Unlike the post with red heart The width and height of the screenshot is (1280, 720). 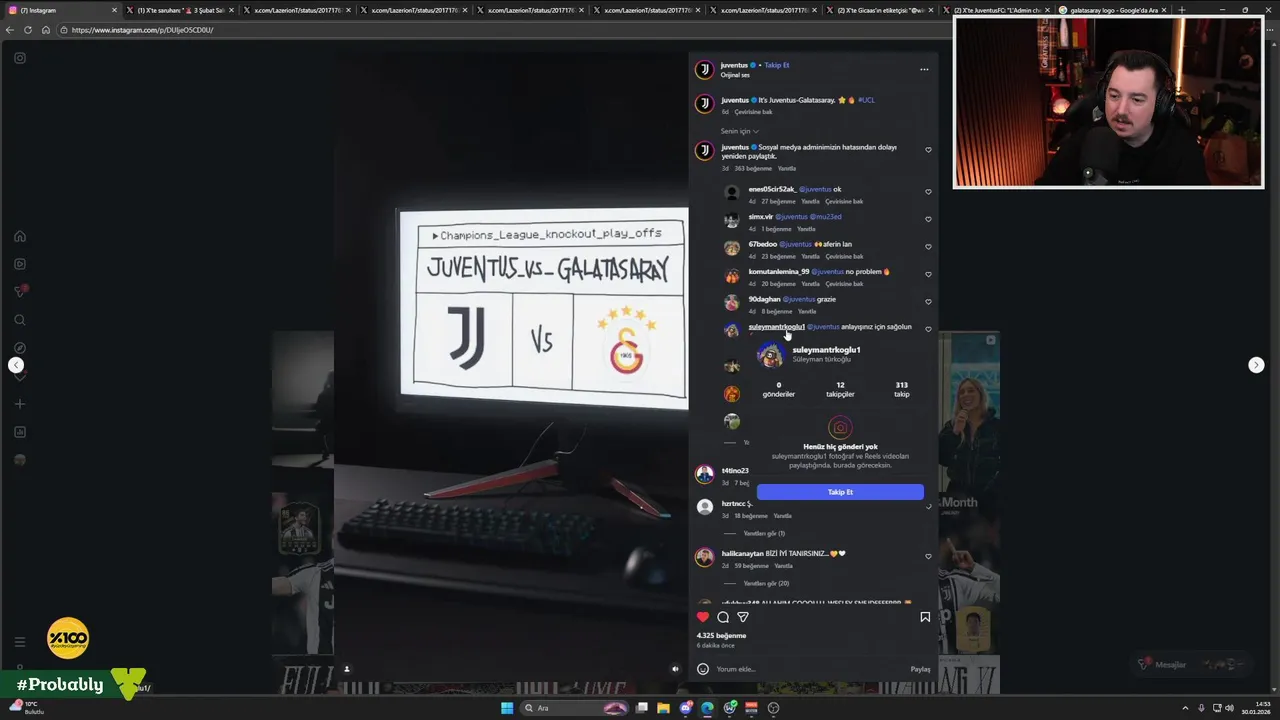tap(703, 617)
